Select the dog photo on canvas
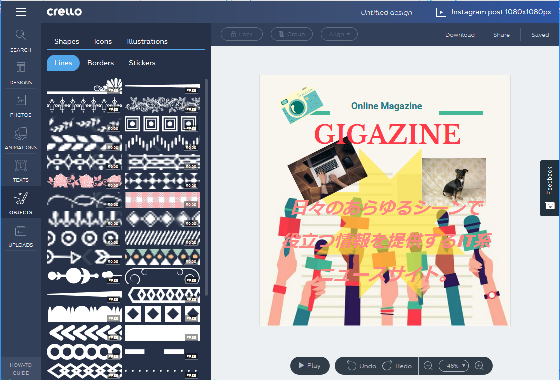This screenshot has height=380, width=560. coord(454,181)
